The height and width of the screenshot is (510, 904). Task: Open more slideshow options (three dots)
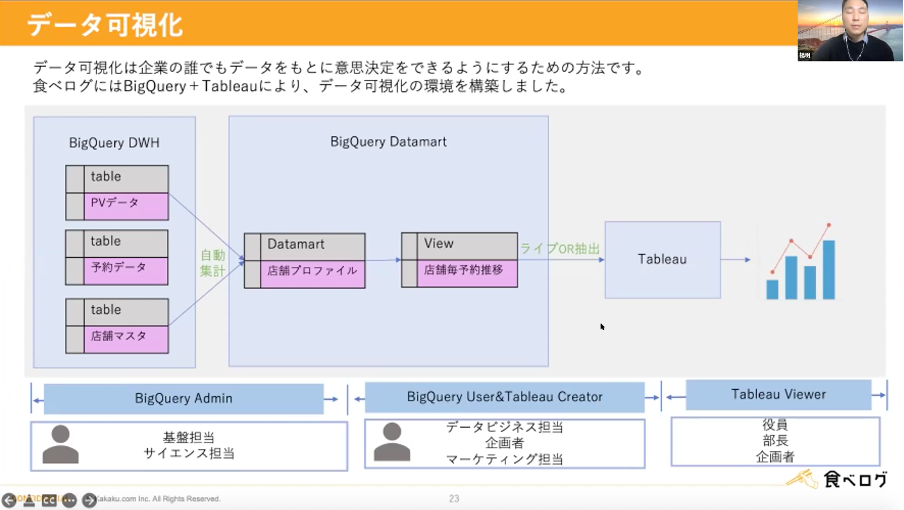[69, 500]
